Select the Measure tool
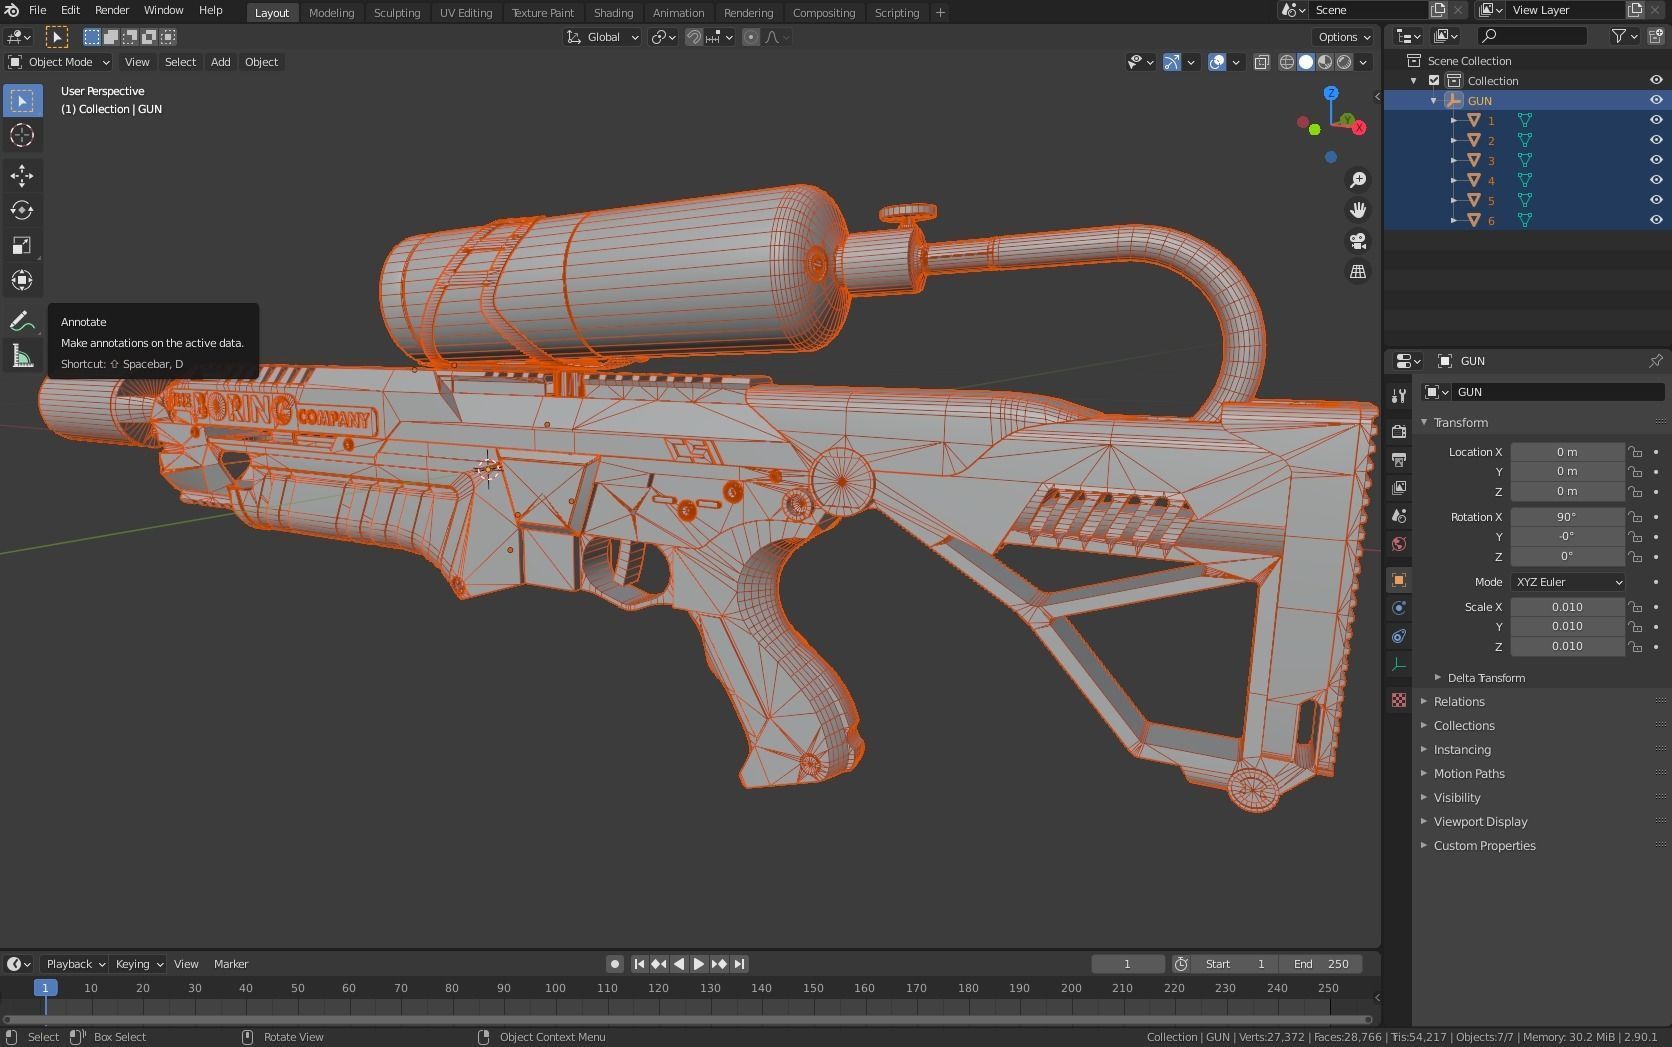 pos(21,356)
